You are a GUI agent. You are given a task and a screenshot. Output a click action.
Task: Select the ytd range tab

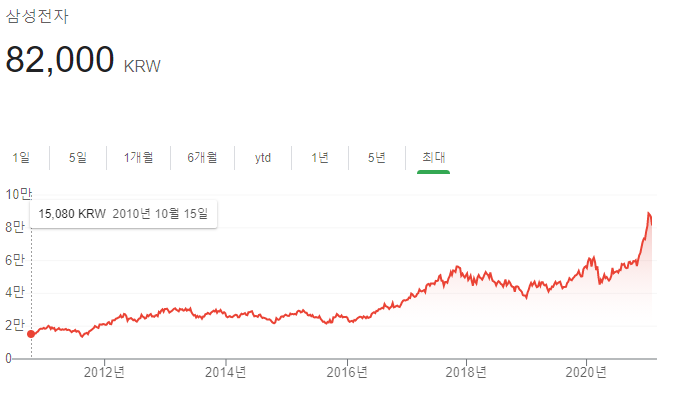263,158
